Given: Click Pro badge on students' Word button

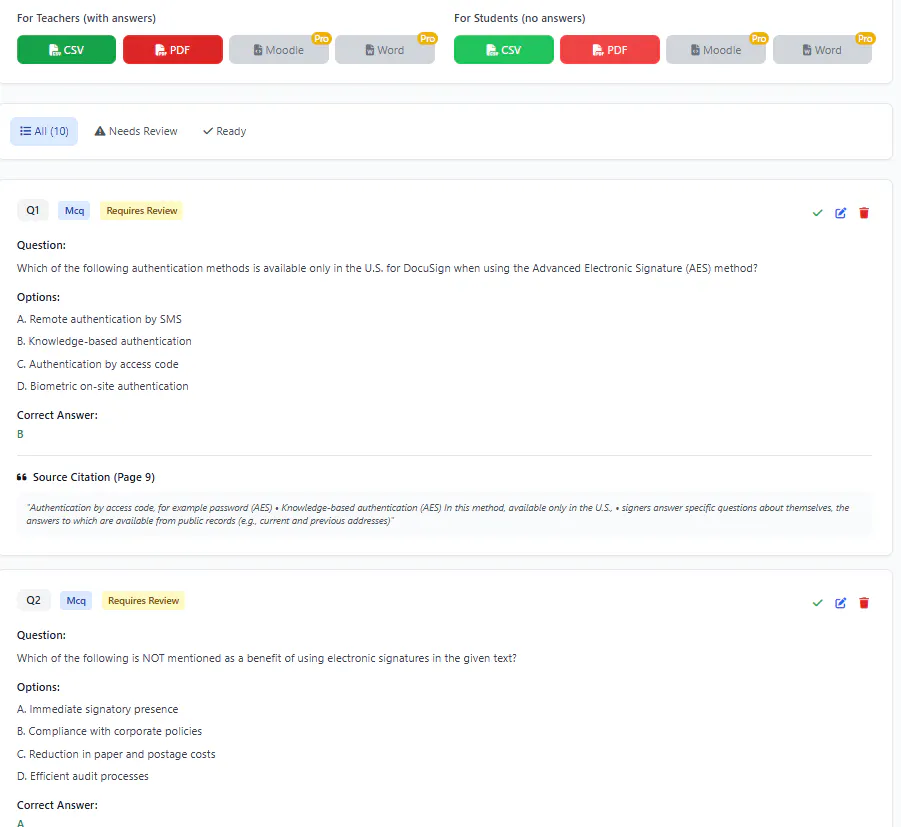Looking at the screenshot, I should 865,39.
